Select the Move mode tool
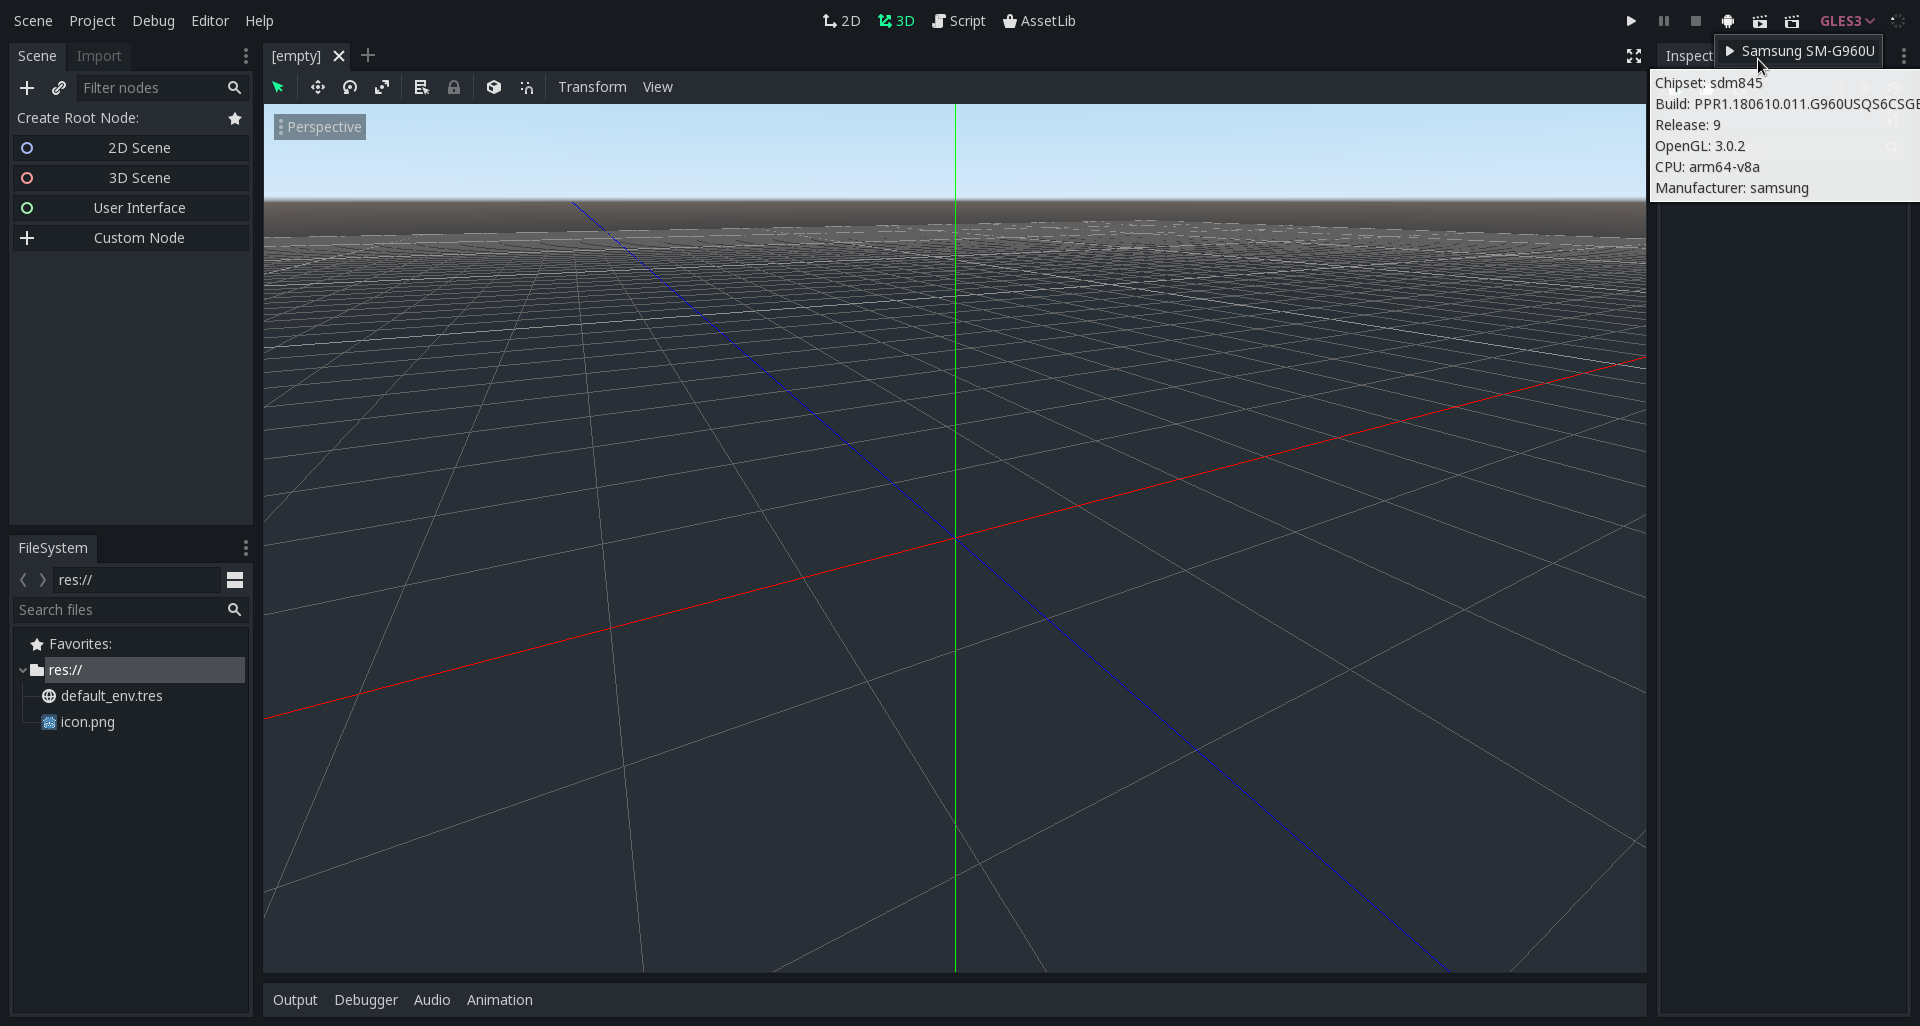 pos(318,88)
